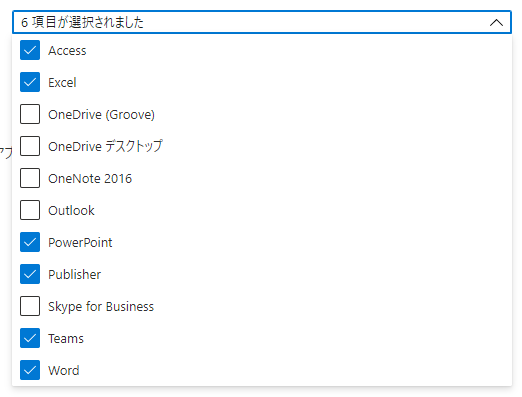This screenshot has height=397, width=522.
Task: Click the Outlook label text
Action: point(71,211)
